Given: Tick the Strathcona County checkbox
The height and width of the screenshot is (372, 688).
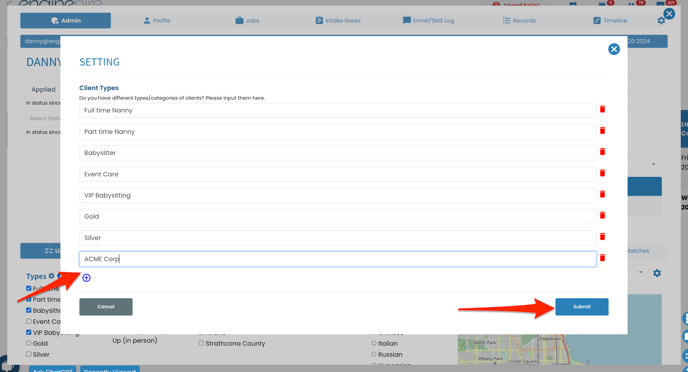Looking at the screenshot, I should [x=201, y=343].
